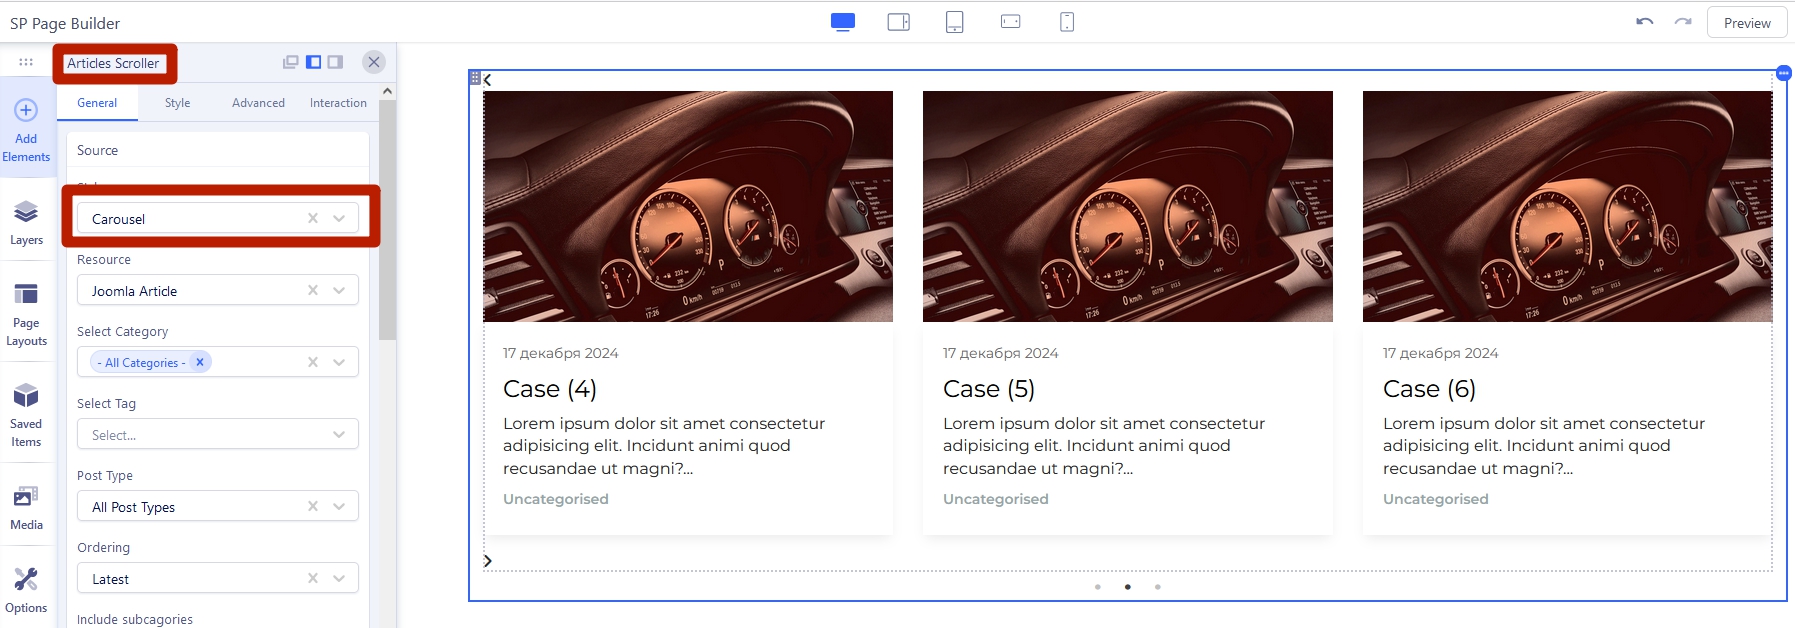This screenshot has height=628, width=1795.
Task: Set settings panel to floating window mode
Action: (x=291, y=62)
